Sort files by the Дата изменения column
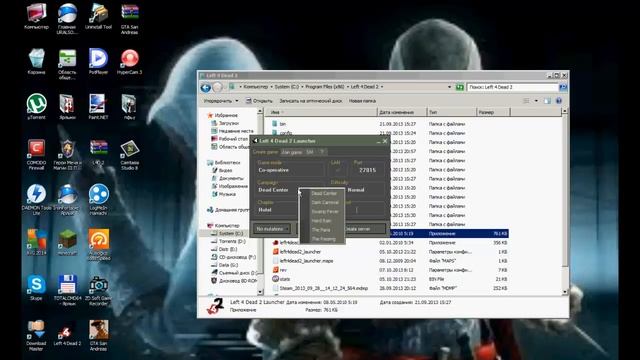The image size is (640, 360). [x=402, y=112]
